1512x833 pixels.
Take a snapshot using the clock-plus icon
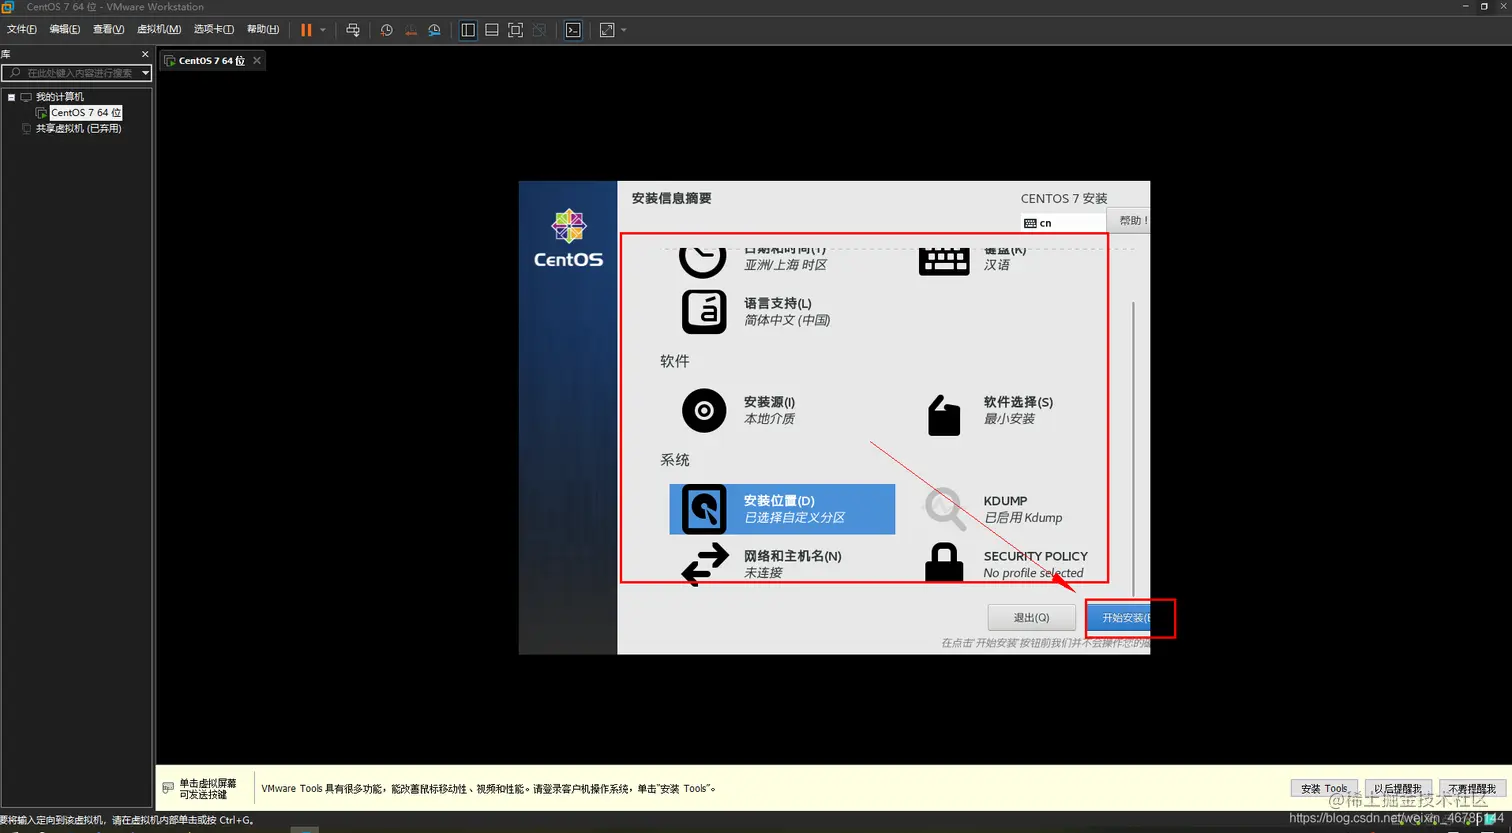pyautogui.click(x=386, y=30)
